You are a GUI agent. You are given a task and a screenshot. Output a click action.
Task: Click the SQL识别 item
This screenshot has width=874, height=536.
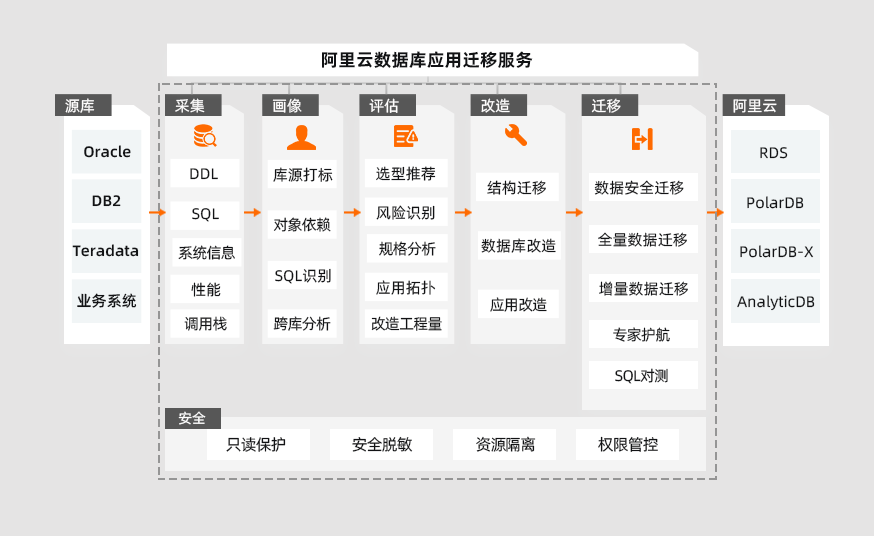pos(302,275)
